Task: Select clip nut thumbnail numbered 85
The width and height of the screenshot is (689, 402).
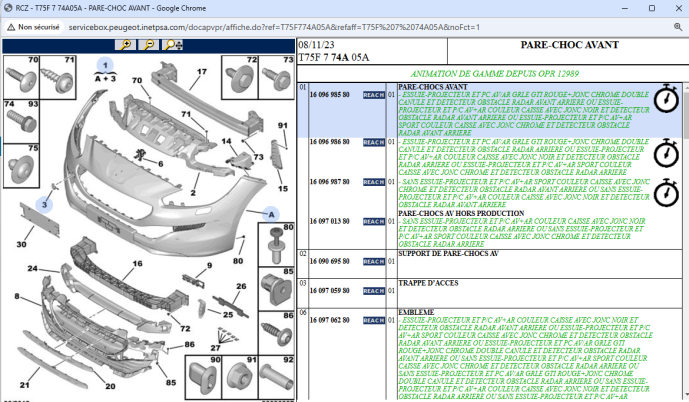Action: tap(276, 289)
